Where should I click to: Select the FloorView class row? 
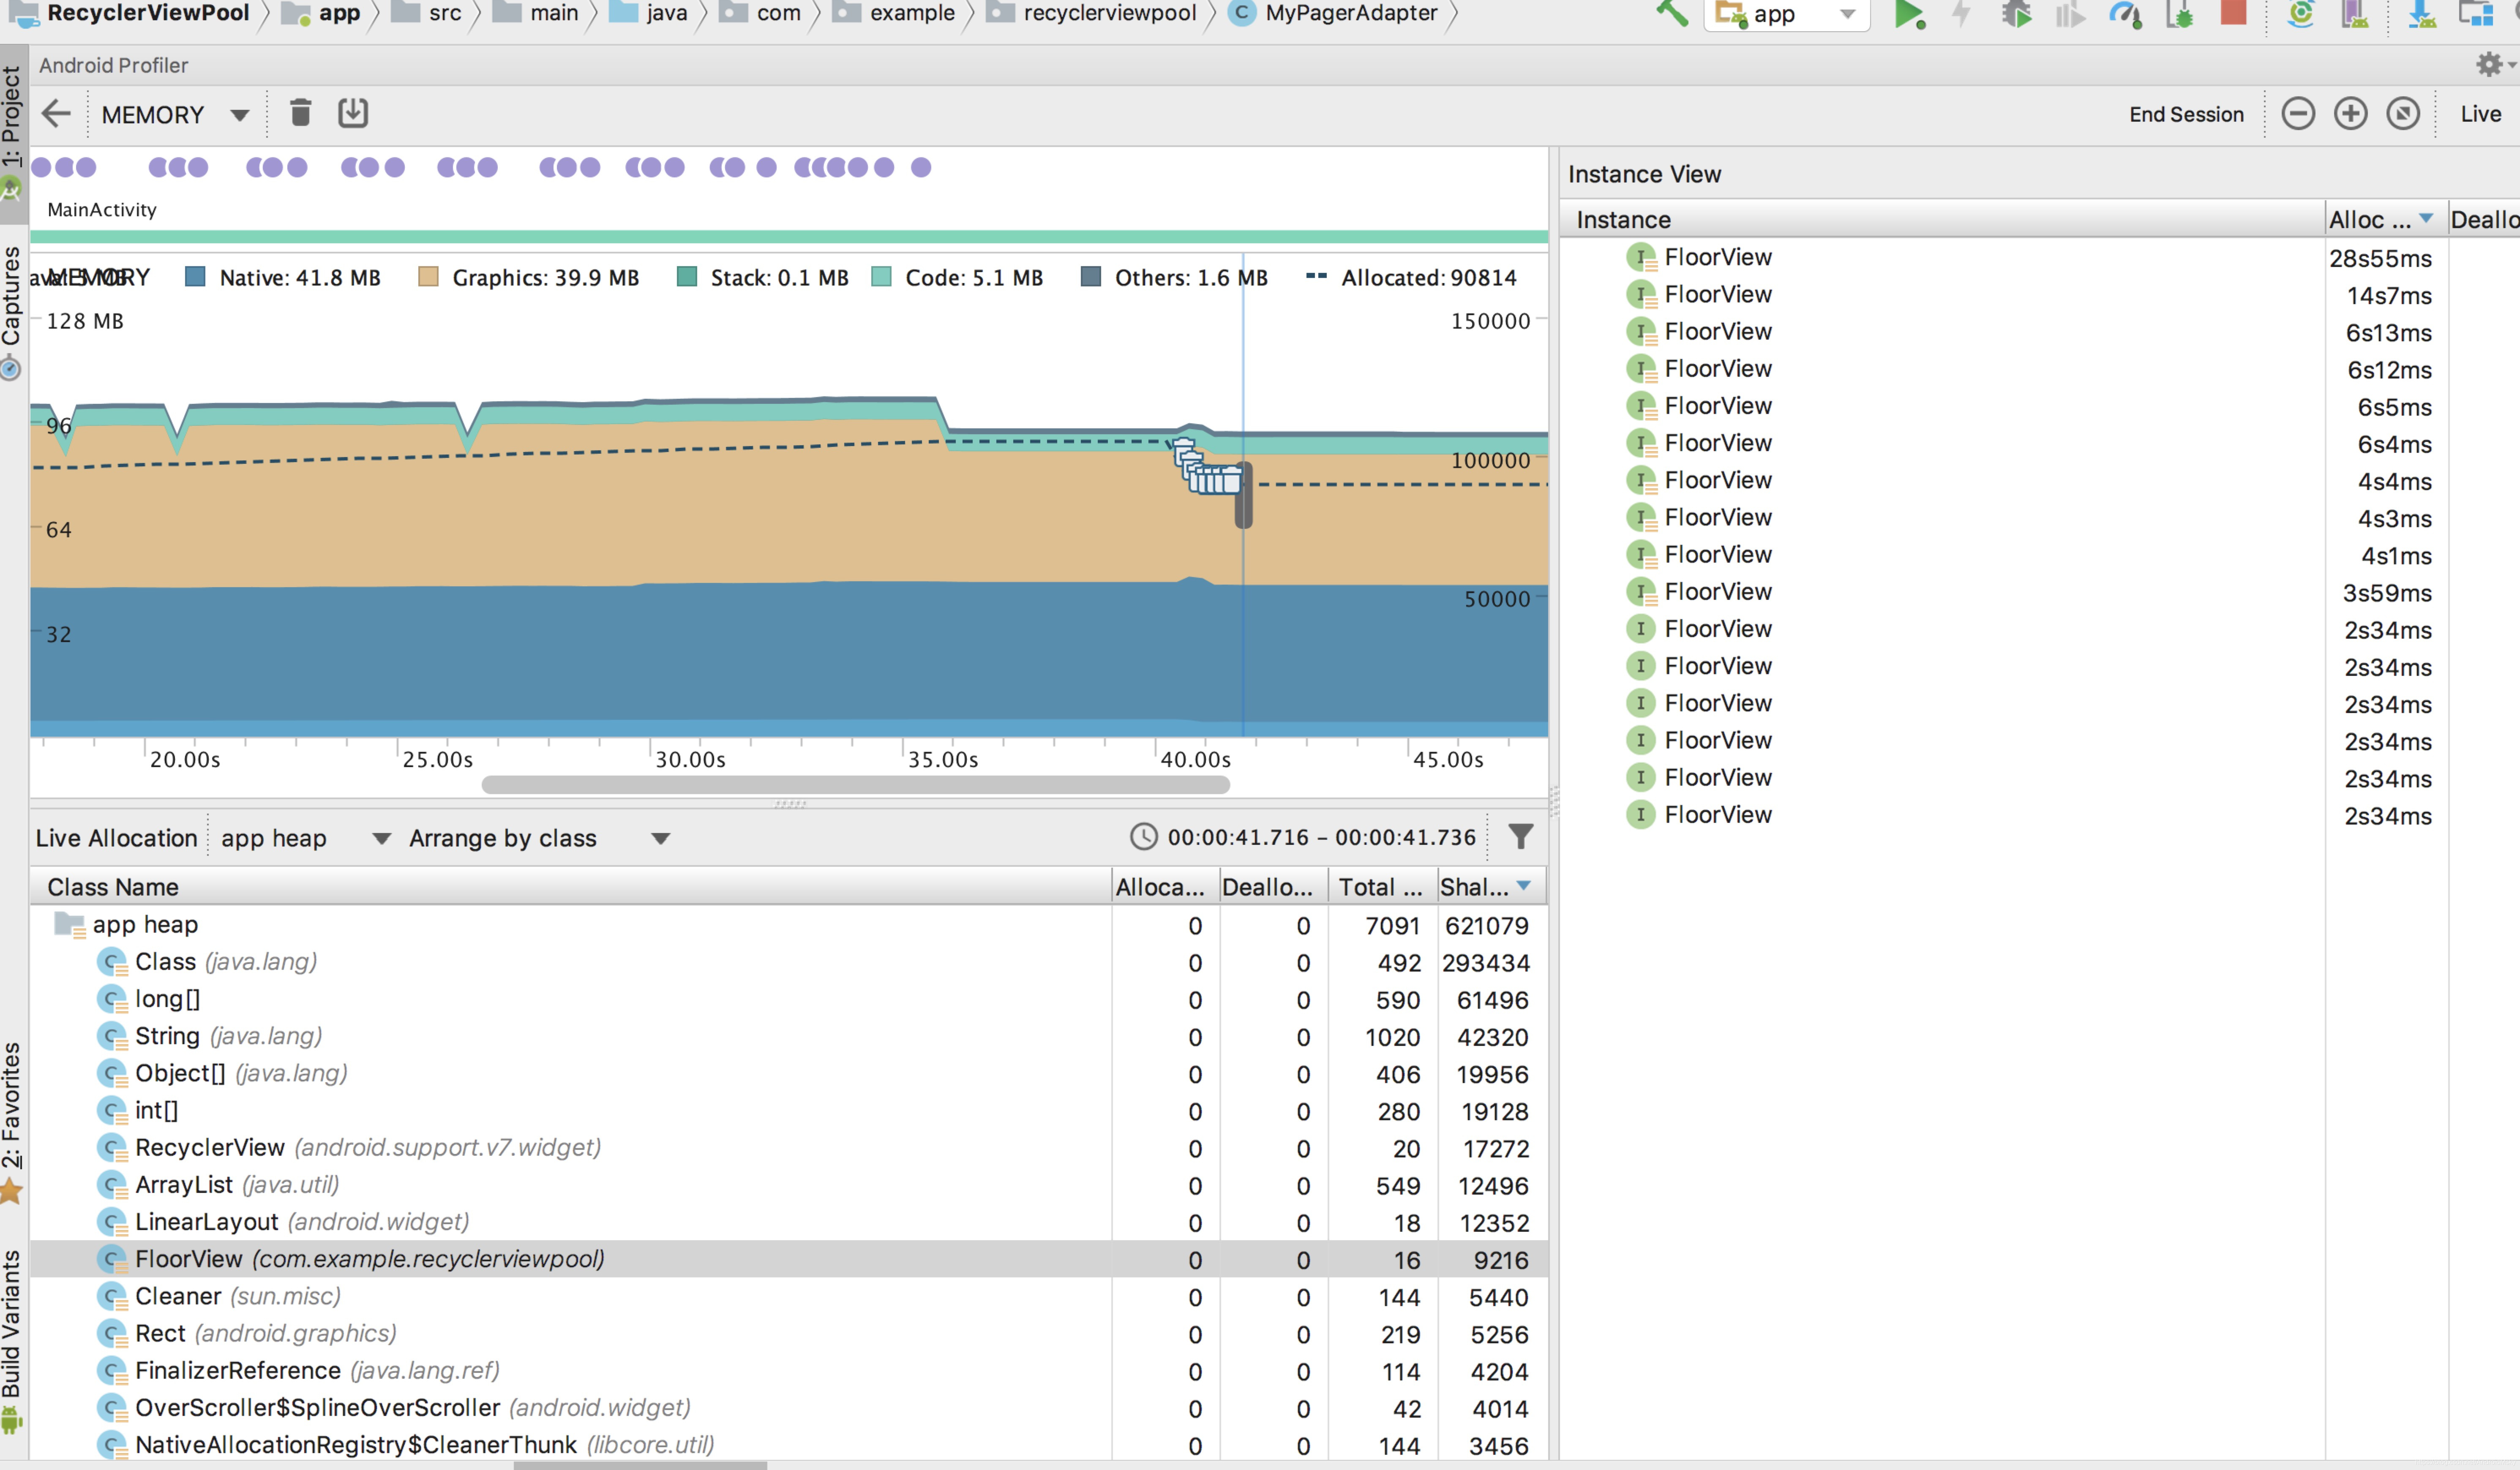tap(789, 1259)
